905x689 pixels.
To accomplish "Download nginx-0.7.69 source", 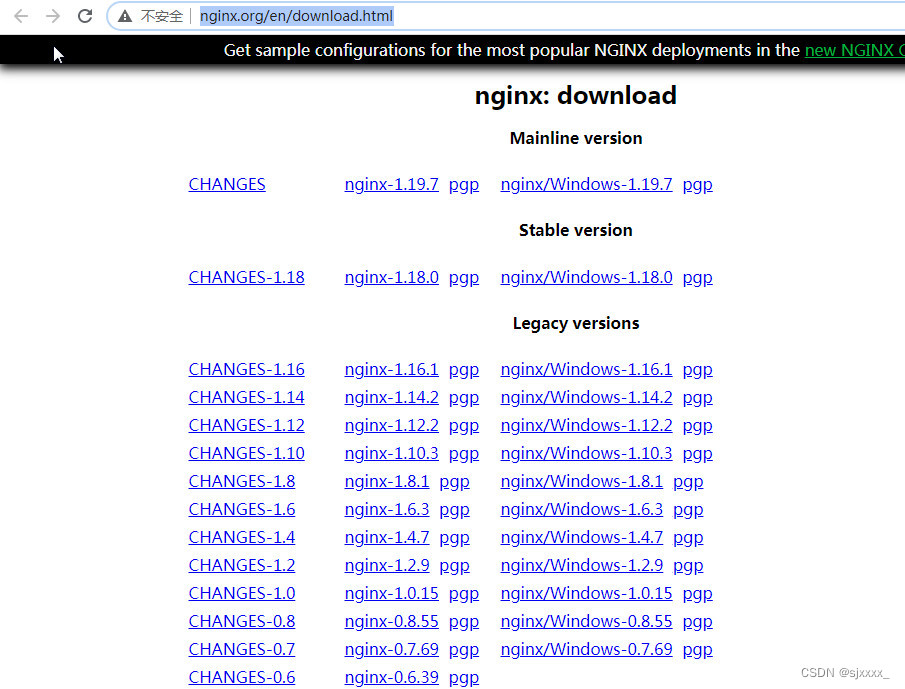I will tap(391, 649).
